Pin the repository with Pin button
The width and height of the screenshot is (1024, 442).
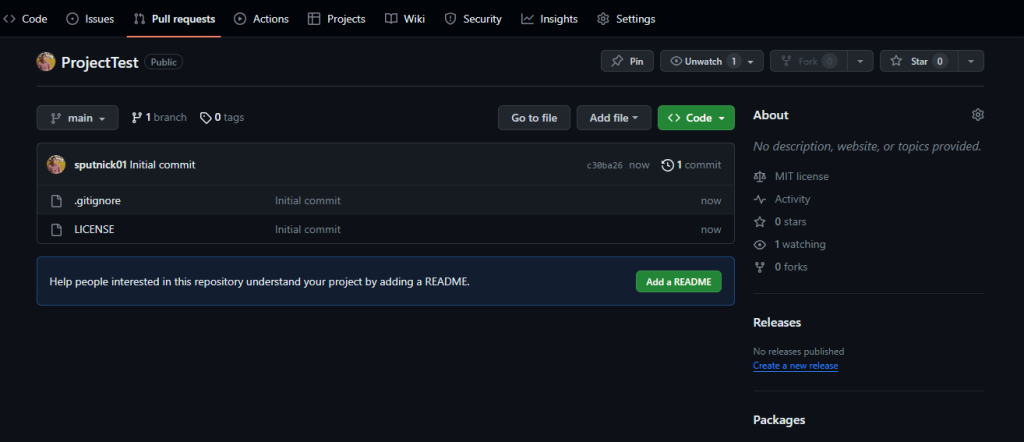(x=627, y=61)
